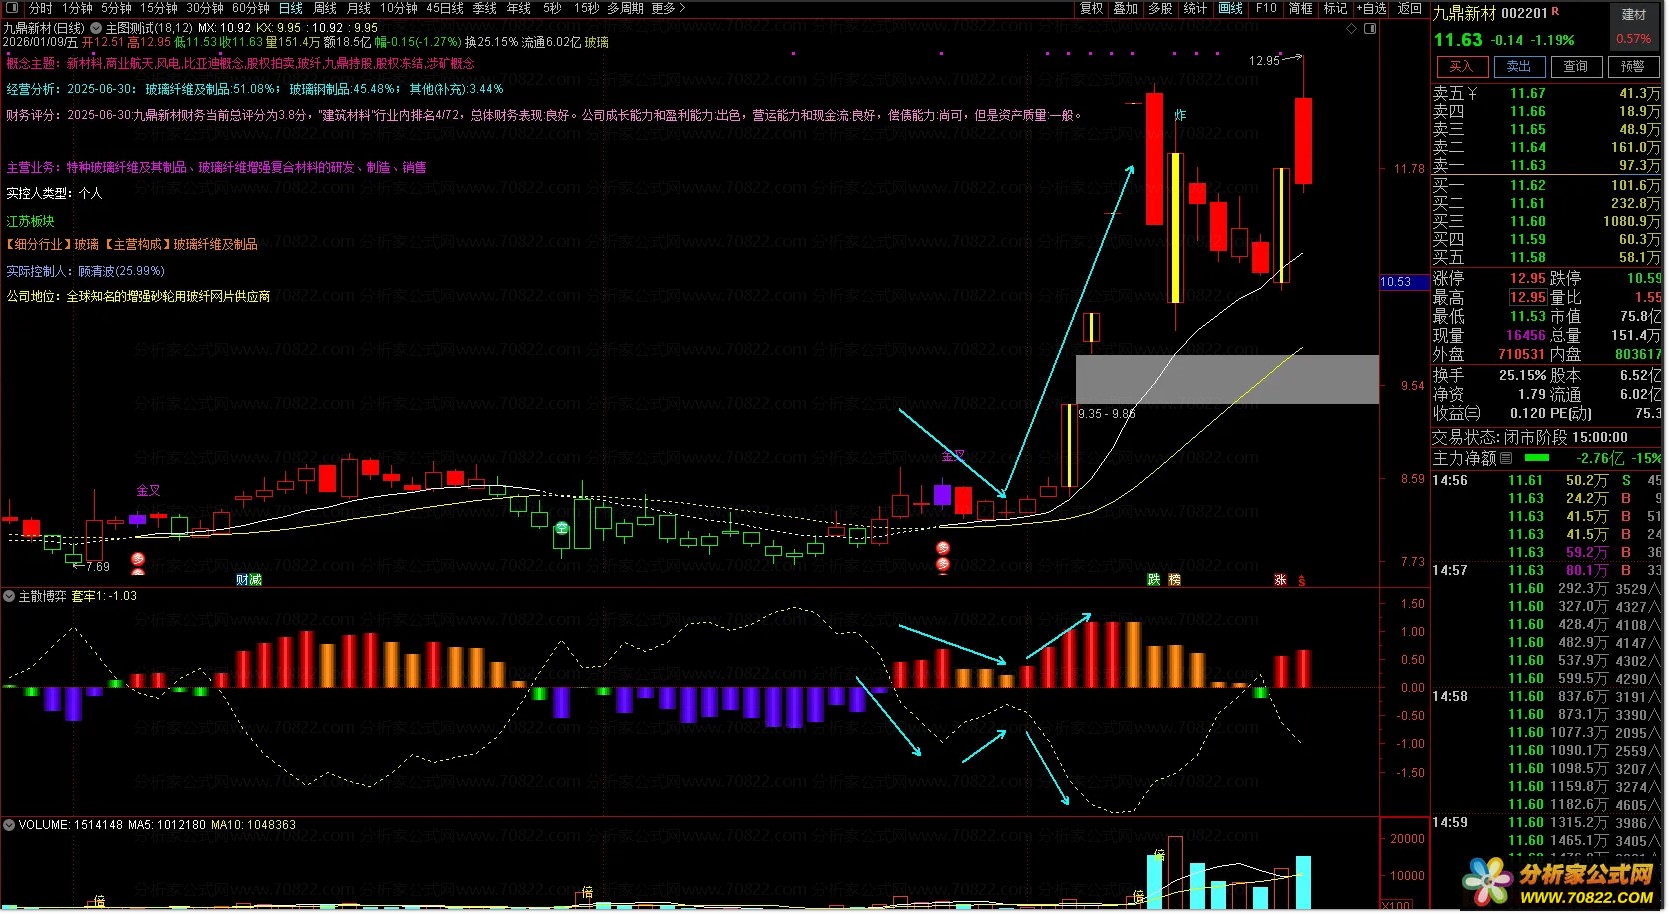Open the 多周期 multi-period view

[625, 8]
